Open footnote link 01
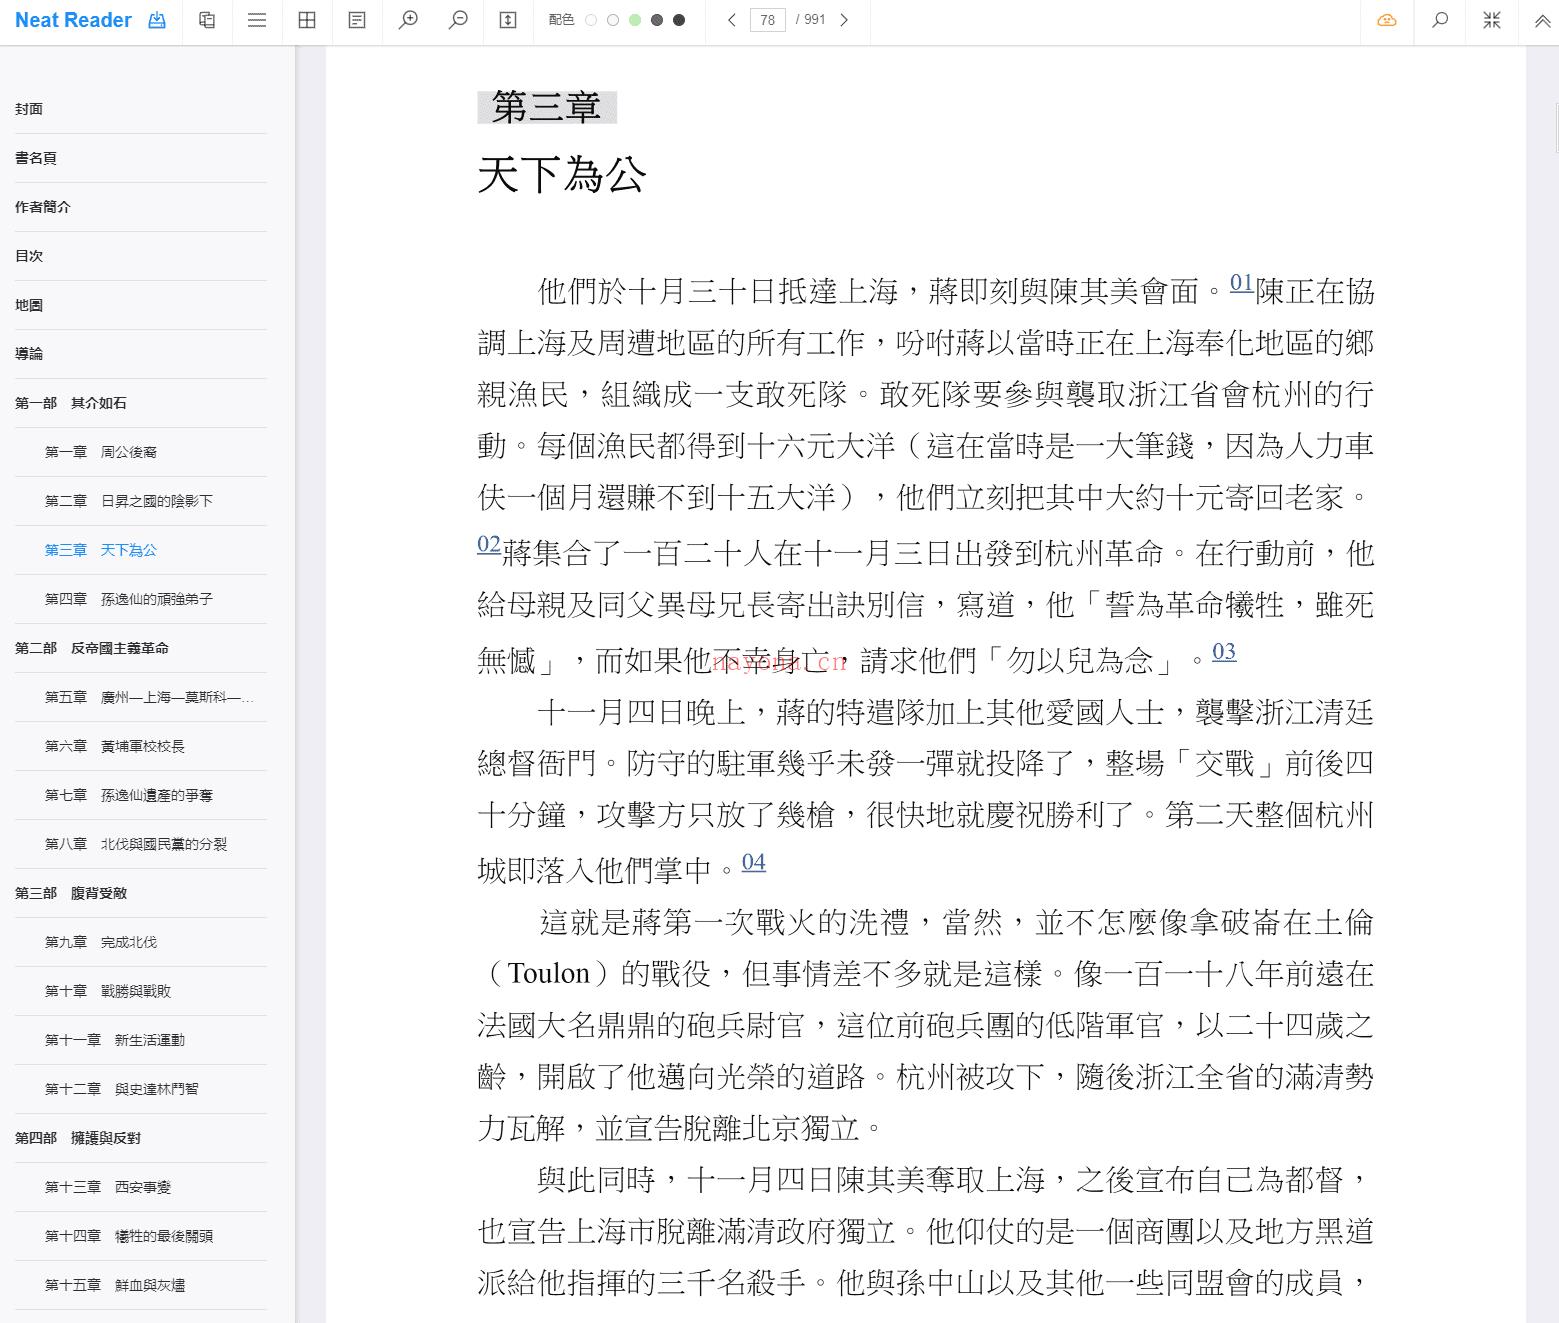1559x1323 pixels. (x=1241, y=283)
